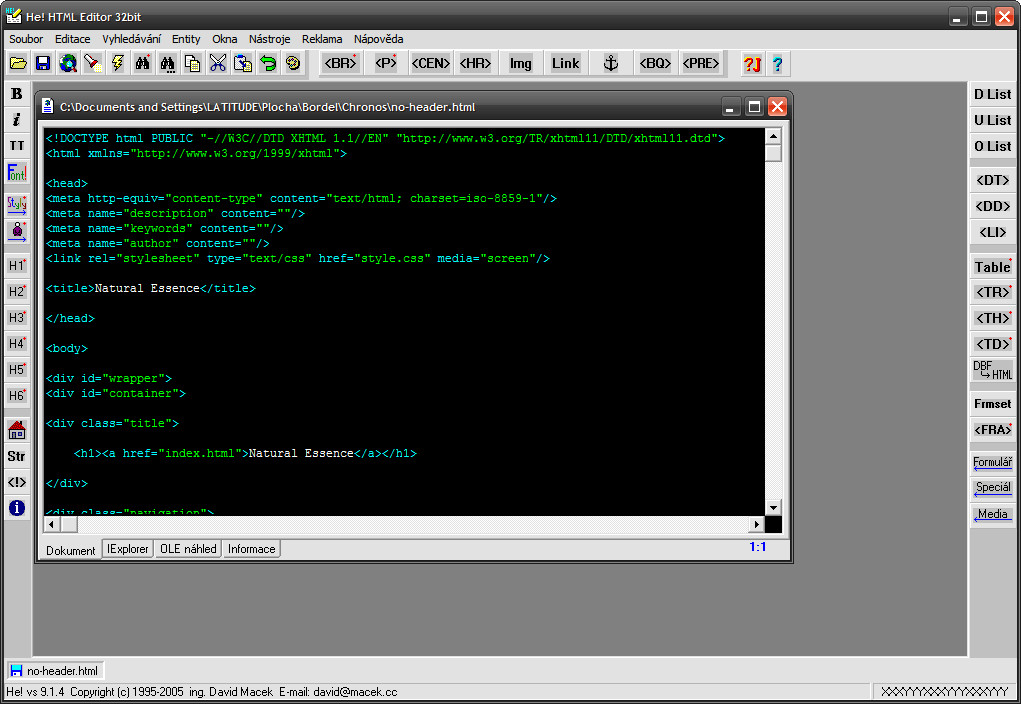1021x704 pixels.
Task: Click the blue info circle icon
Action: [x=17, y=508]
